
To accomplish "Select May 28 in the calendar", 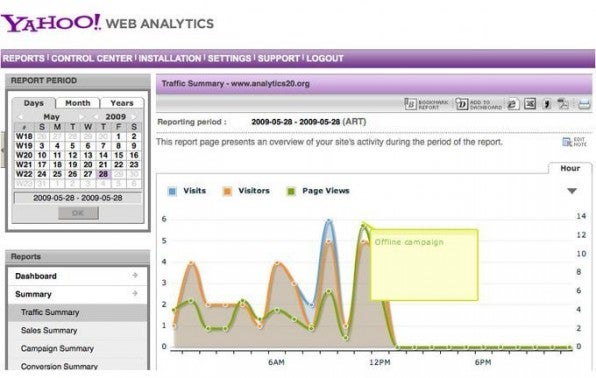I will click(103, 174).
